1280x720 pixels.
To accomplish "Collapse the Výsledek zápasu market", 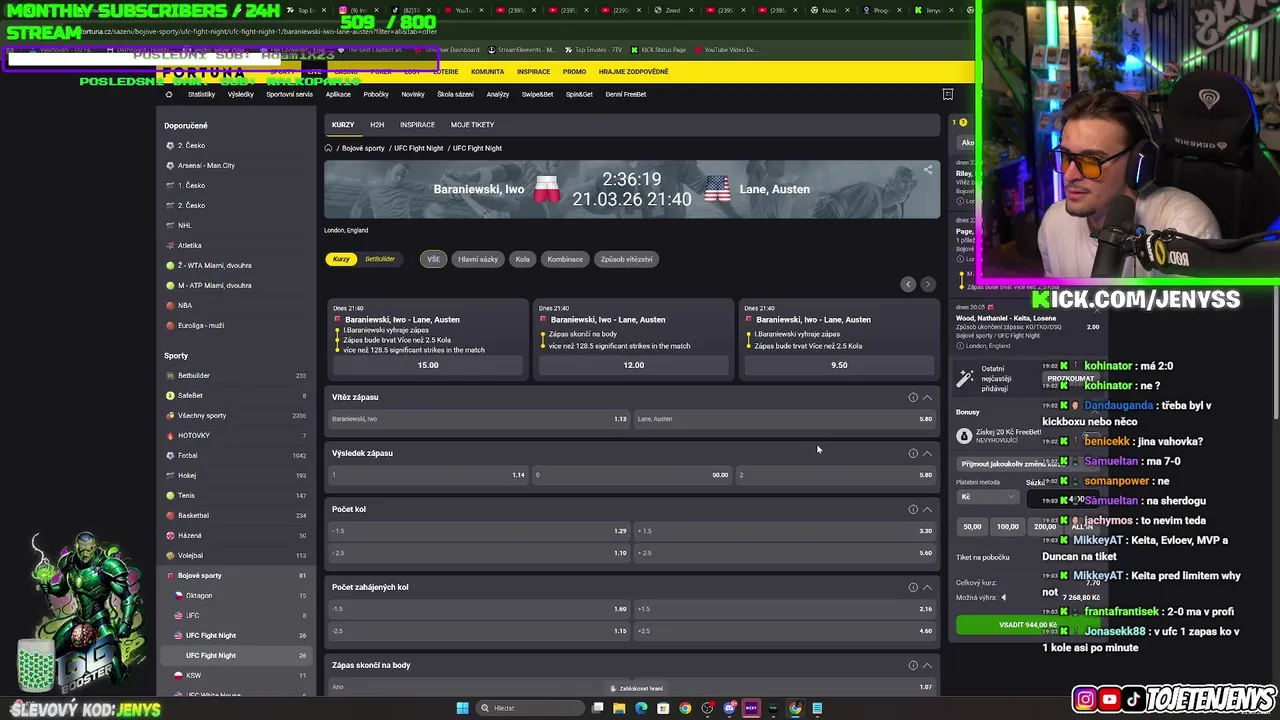I will [927, 453].
